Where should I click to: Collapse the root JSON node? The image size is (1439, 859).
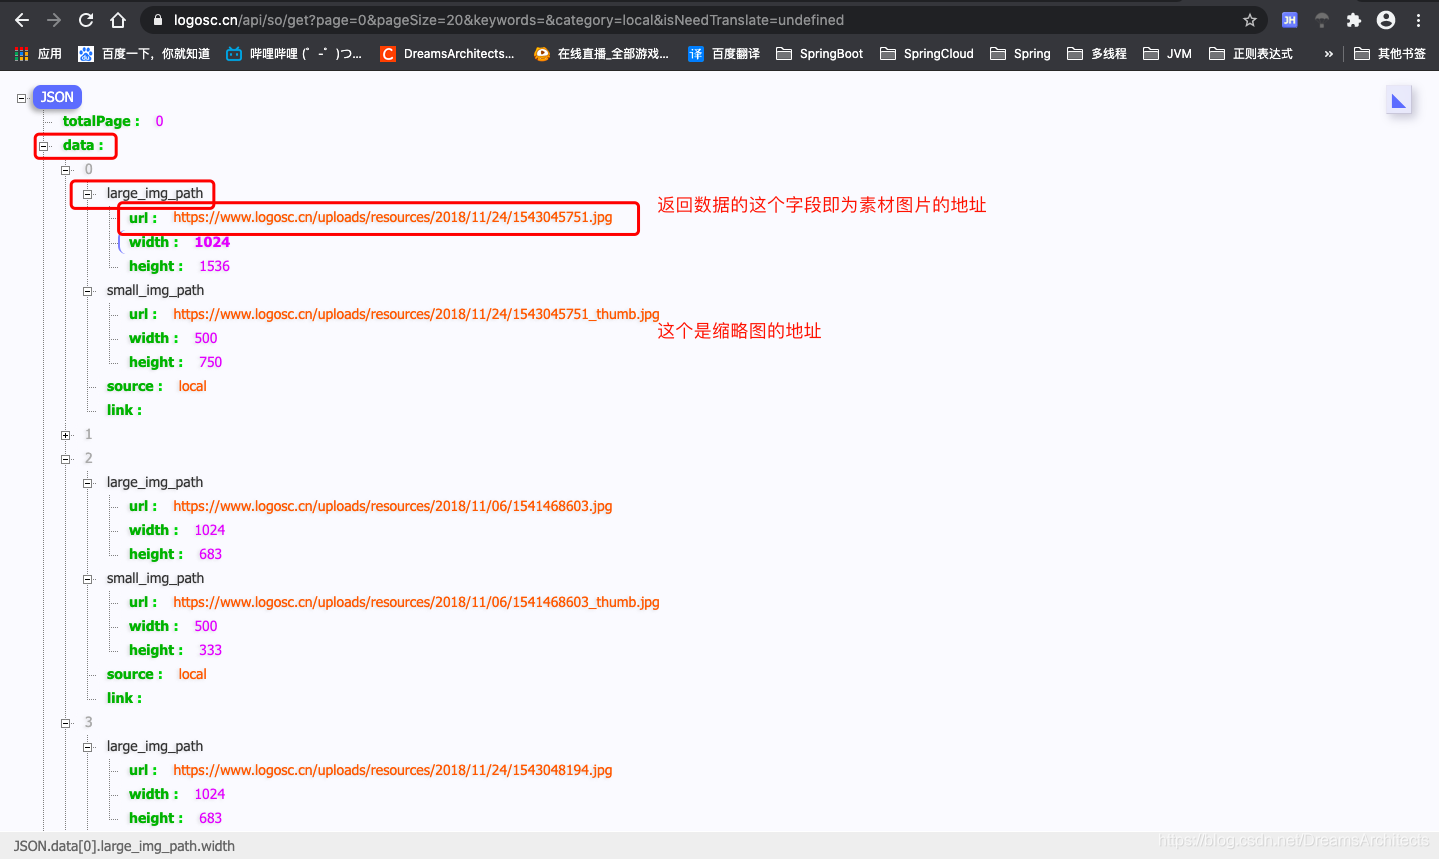(22, 98)
